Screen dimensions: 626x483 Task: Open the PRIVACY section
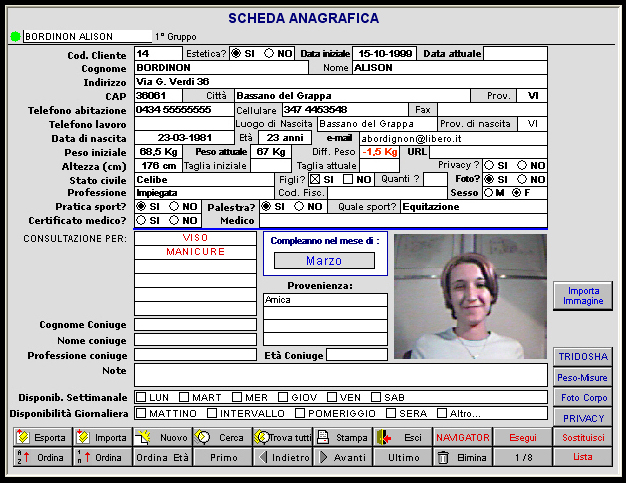tap(583, 418)
